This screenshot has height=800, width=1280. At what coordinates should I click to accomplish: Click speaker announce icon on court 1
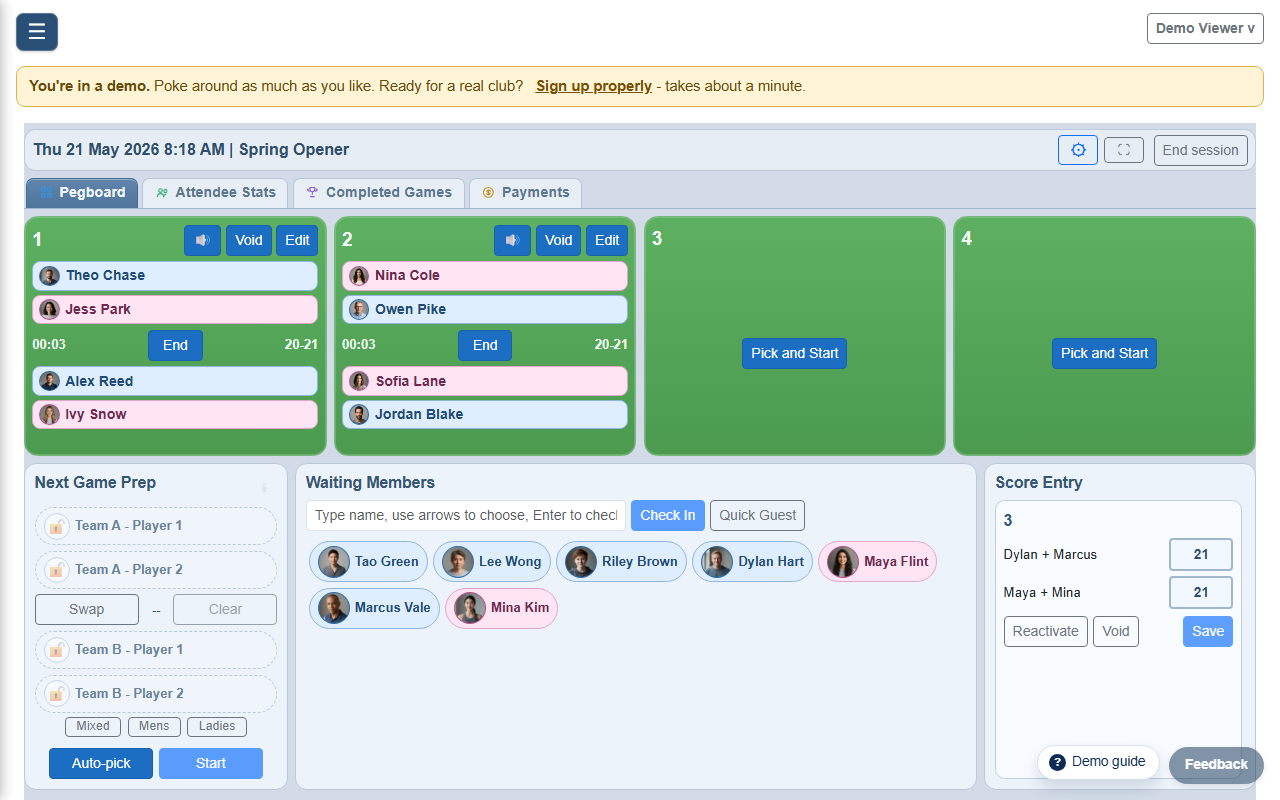click(202, 240)
